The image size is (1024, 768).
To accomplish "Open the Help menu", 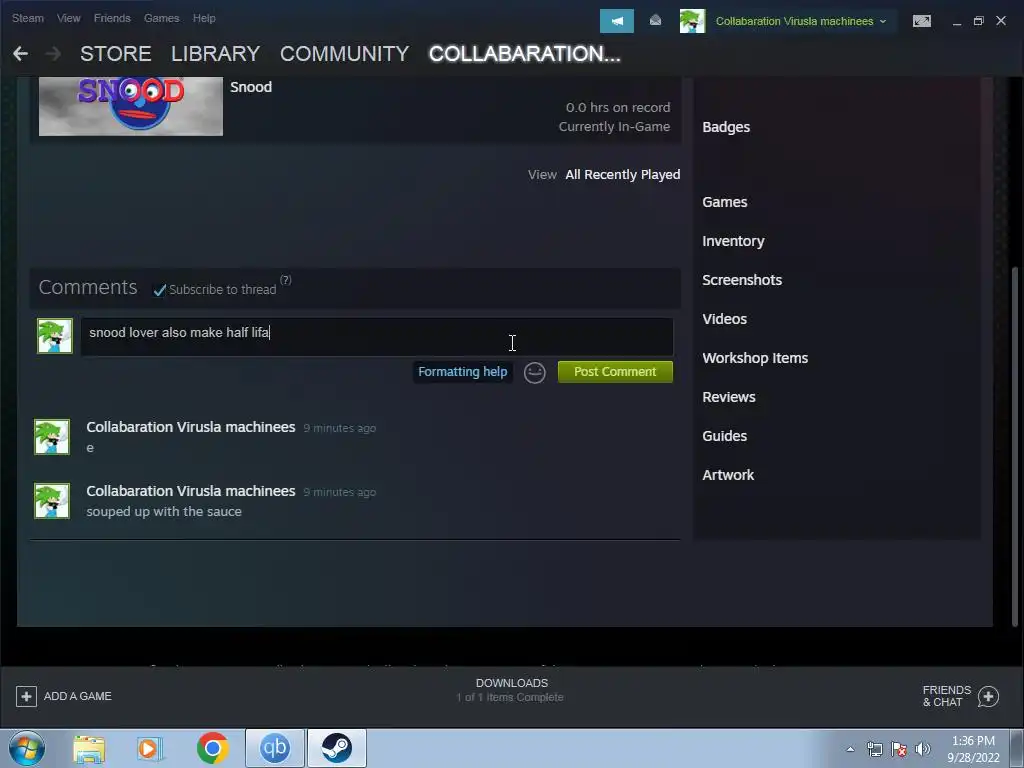I will (x=204, y=18).
